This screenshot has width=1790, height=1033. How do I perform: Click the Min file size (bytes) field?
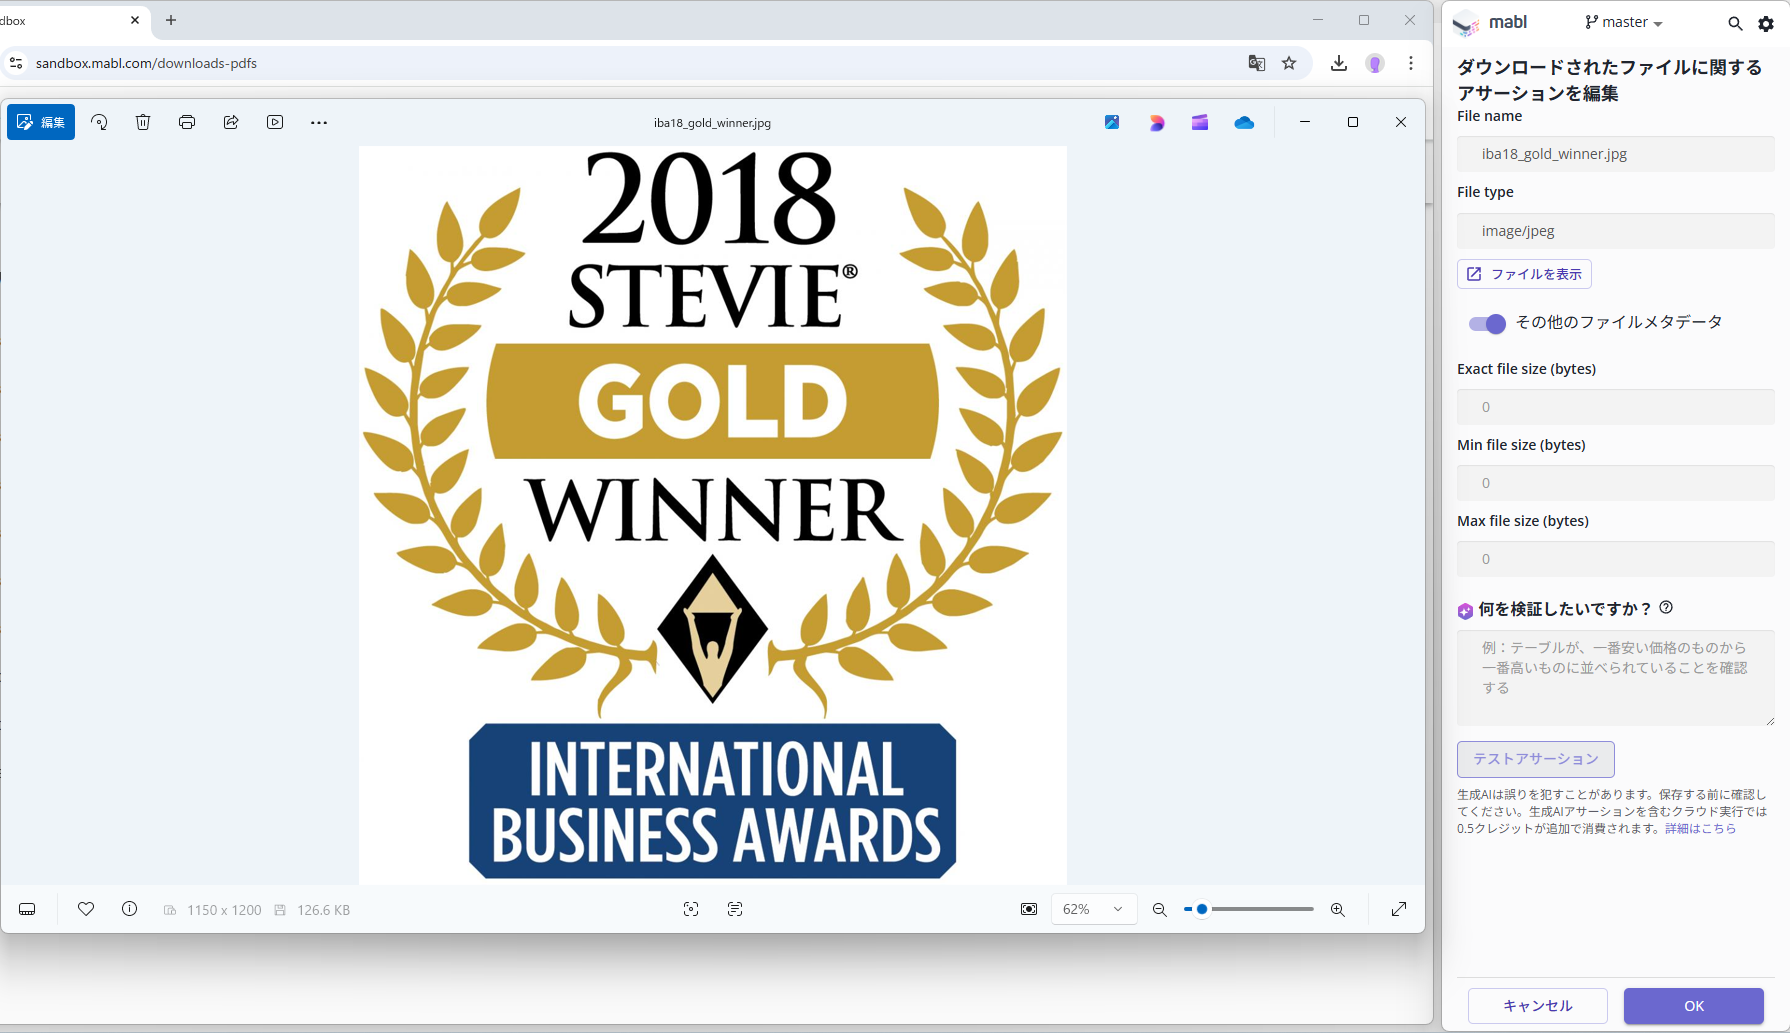click(x=1616, y=483)
